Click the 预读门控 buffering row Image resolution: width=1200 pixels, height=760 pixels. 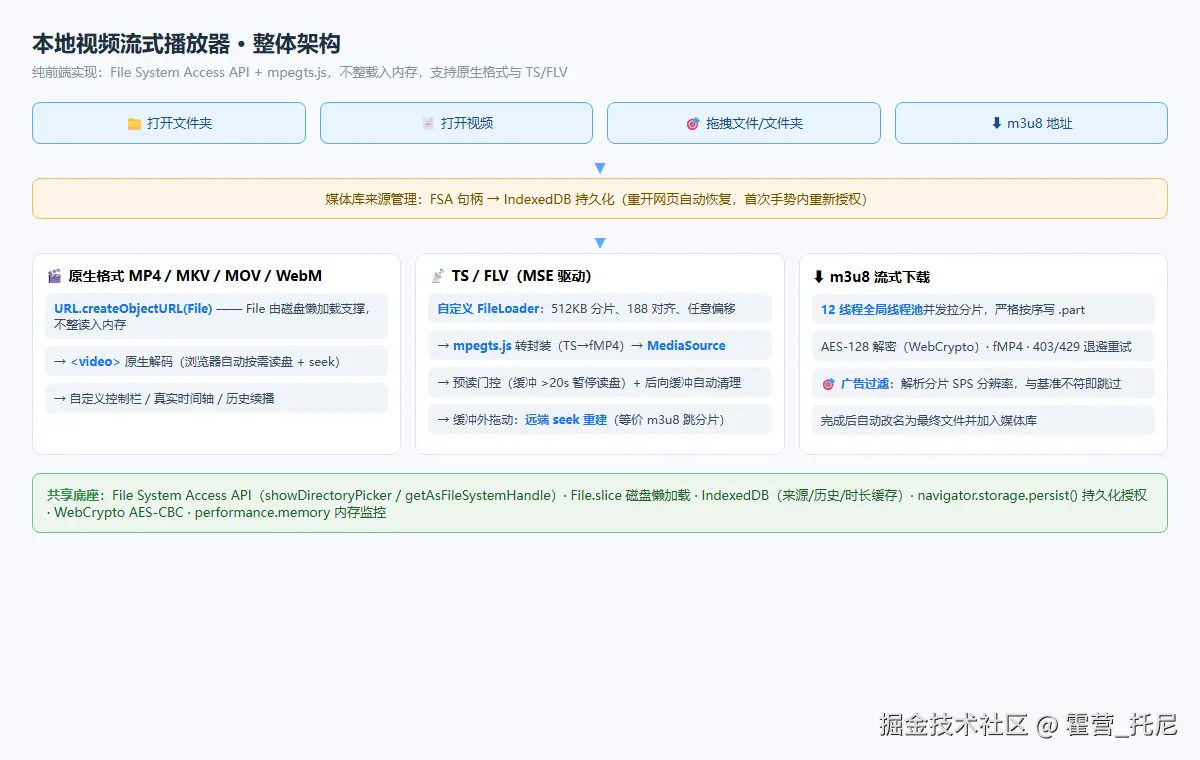coord(600,382)
